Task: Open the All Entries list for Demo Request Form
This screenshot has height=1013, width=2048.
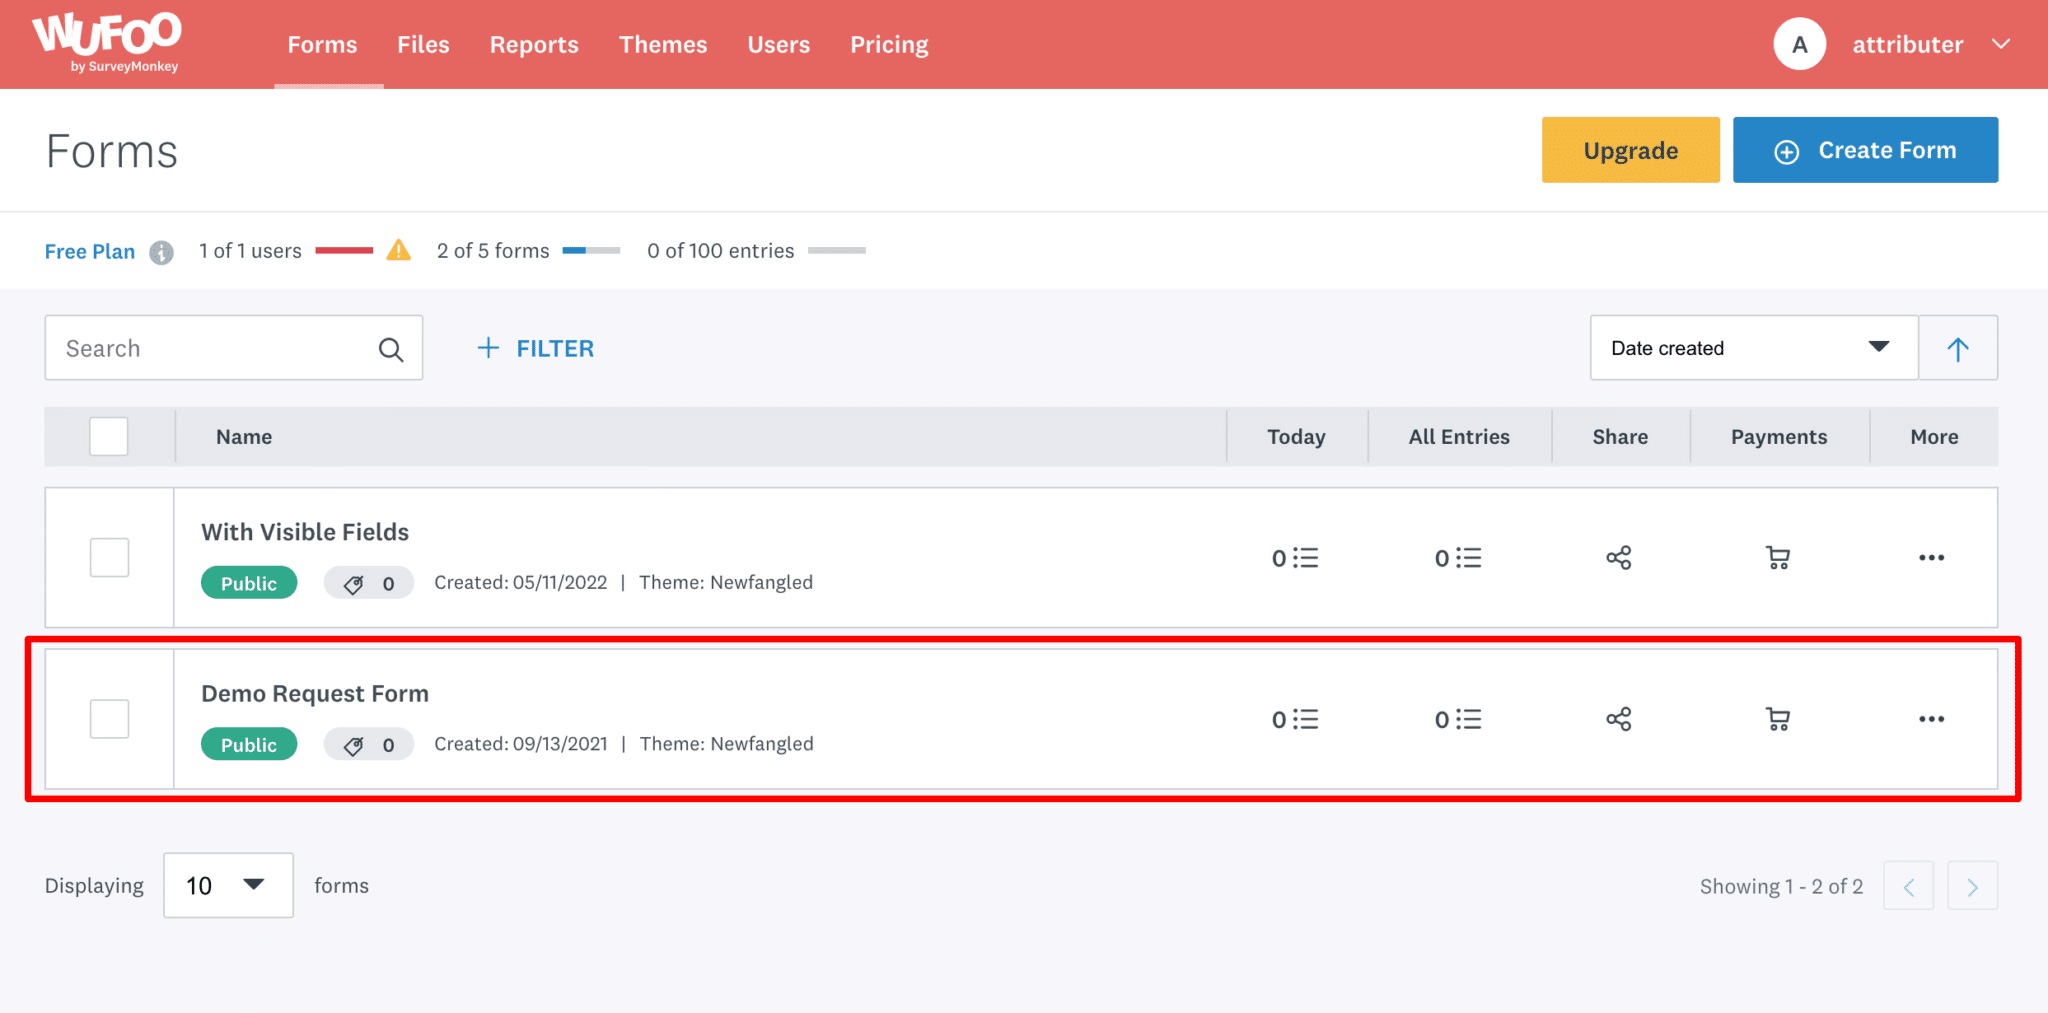Action: (x=1458, y=718)
